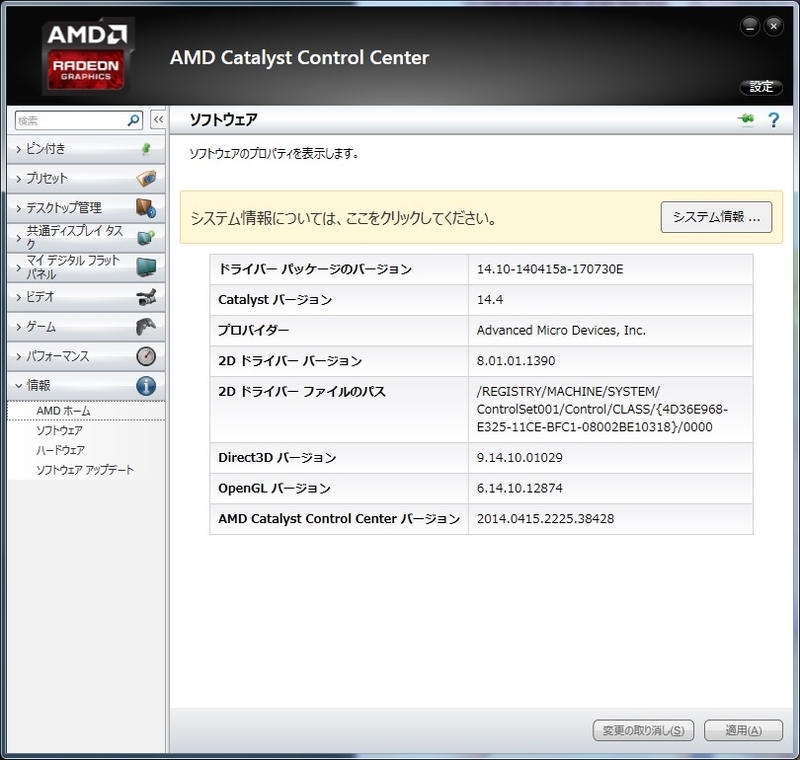
Task: Click the 適用(A) button
Action: tap(743, 730)
